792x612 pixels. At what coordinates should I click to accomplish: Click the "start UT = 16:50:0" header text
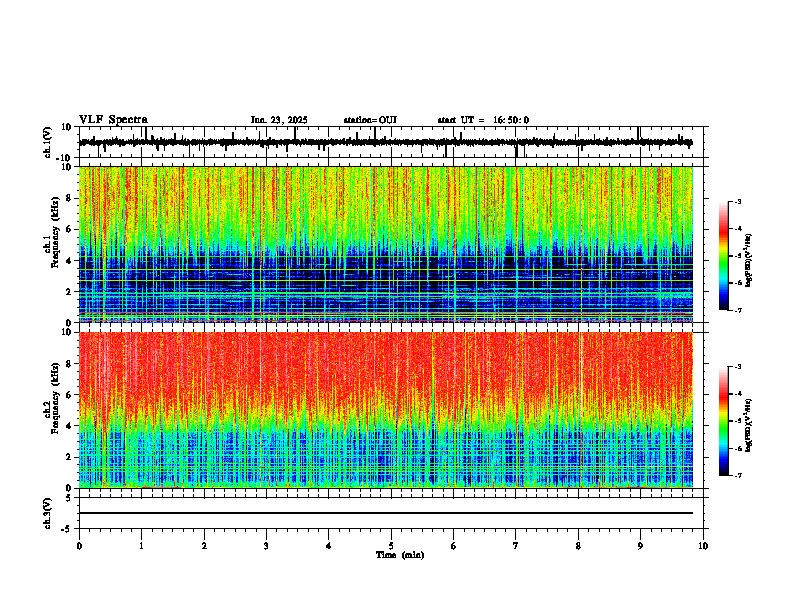(483, 120)
